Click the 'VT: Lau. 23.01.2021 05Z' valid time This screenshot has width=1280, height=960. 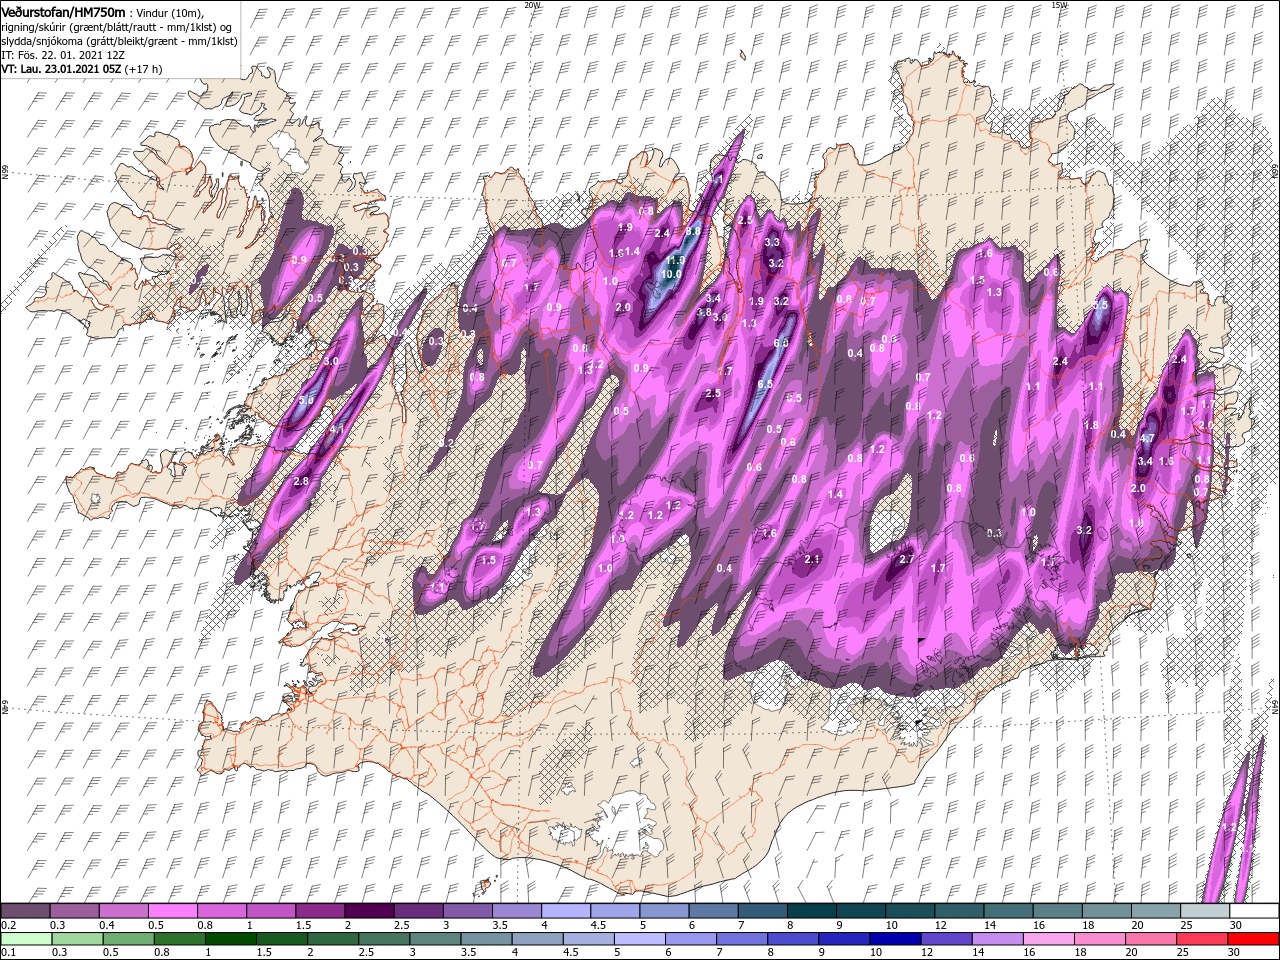pyautogui.click(x=61, y=69)
